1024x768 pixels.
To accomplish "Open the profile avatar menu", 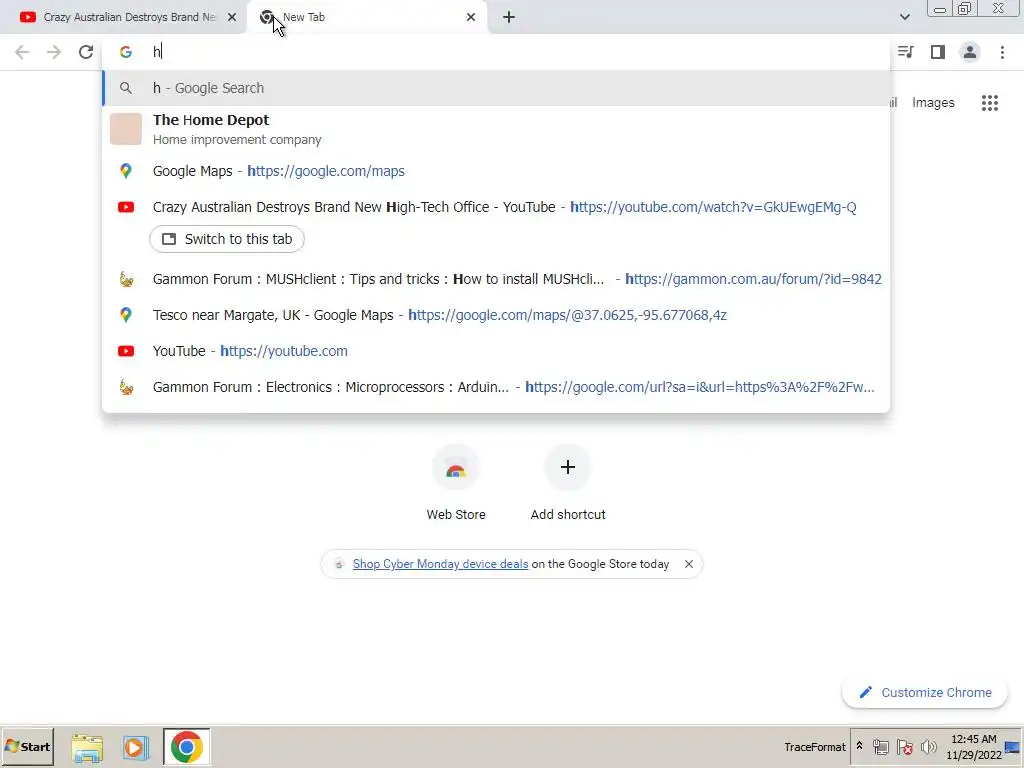I will pos(970,52).
